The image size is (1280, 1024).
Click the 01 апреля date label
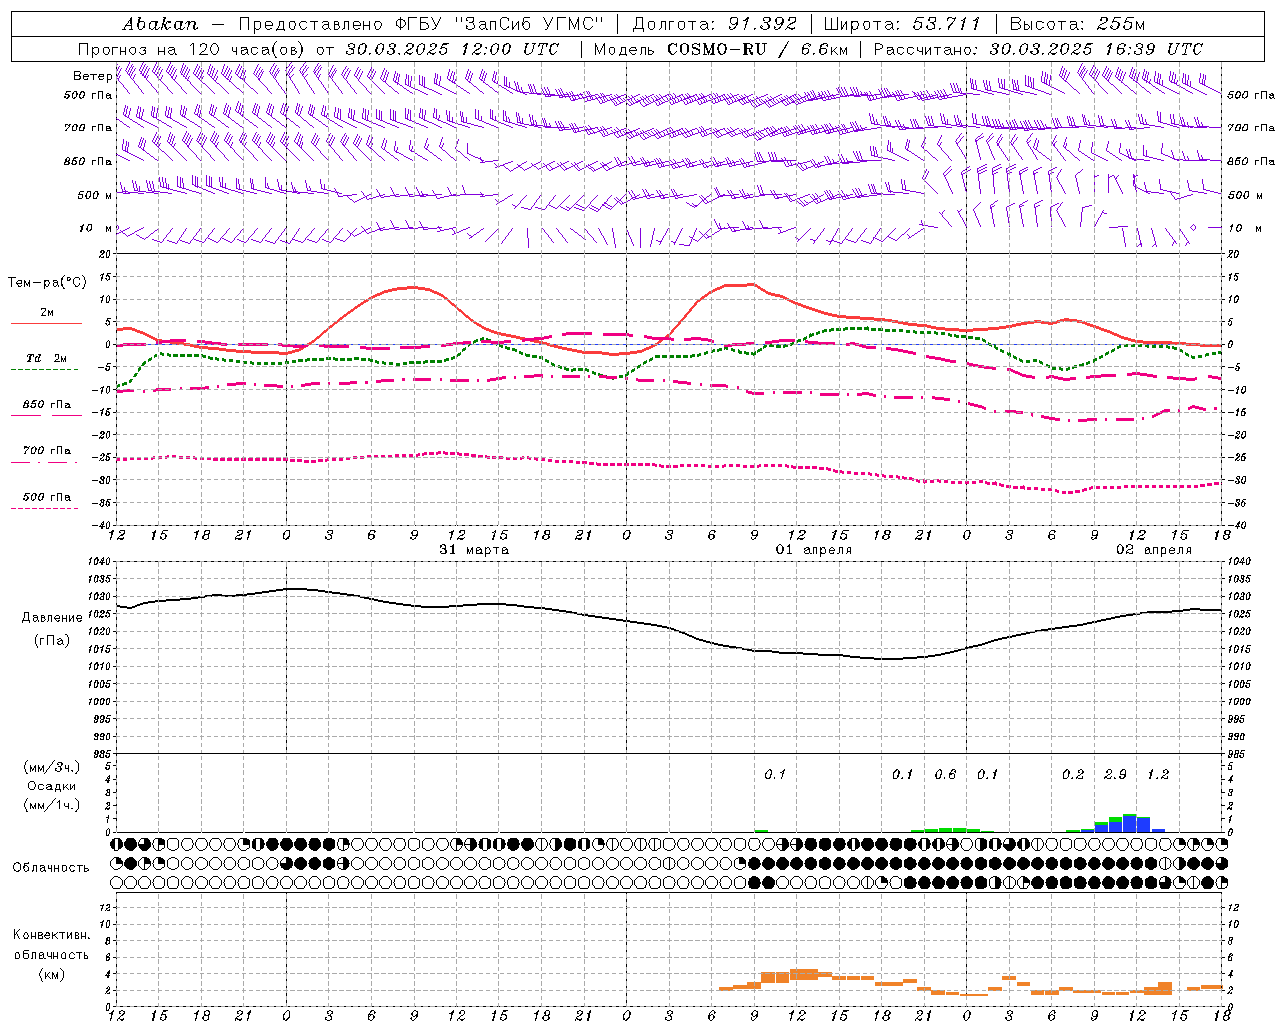[x=814, y=550]
